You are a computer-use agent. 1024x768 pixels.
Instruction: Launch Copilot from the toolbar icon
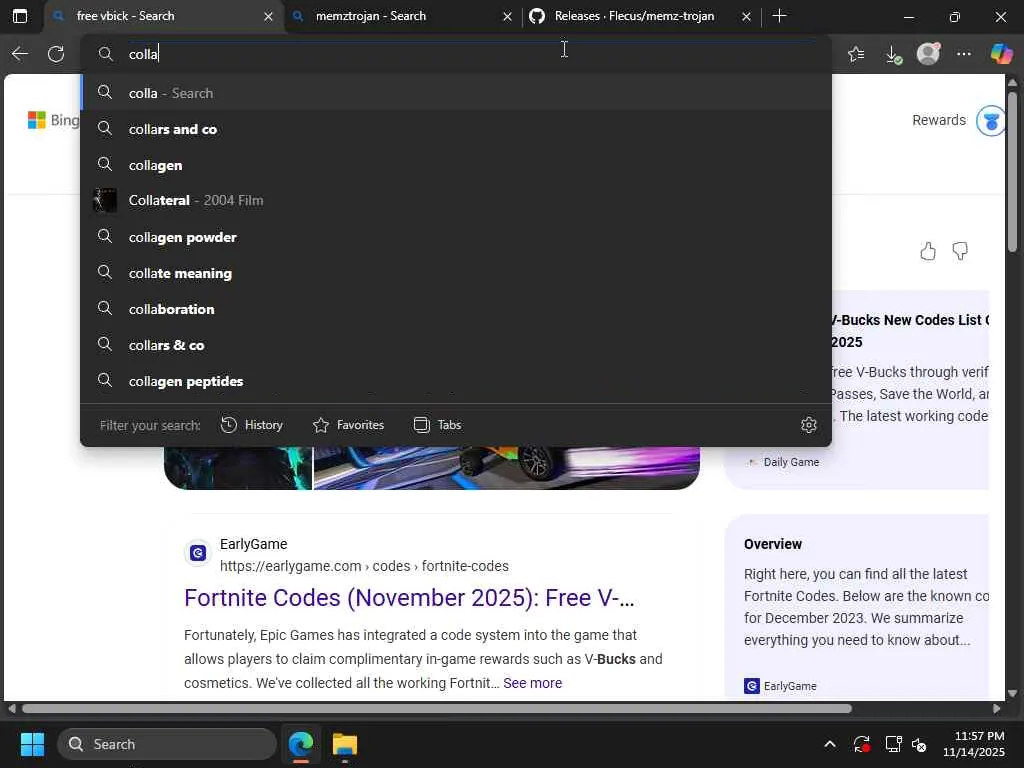click(1000, 54)
